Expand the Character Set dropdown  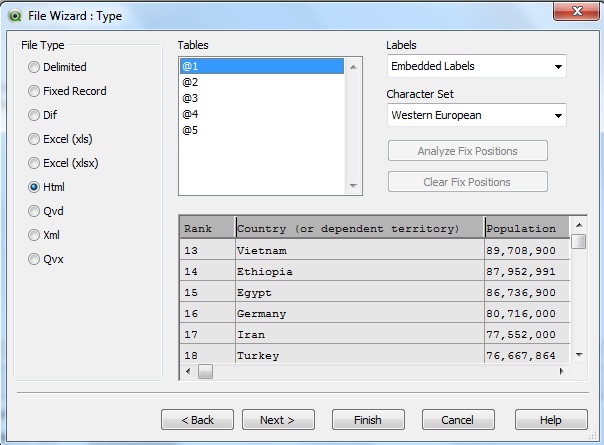click(476, 115)
